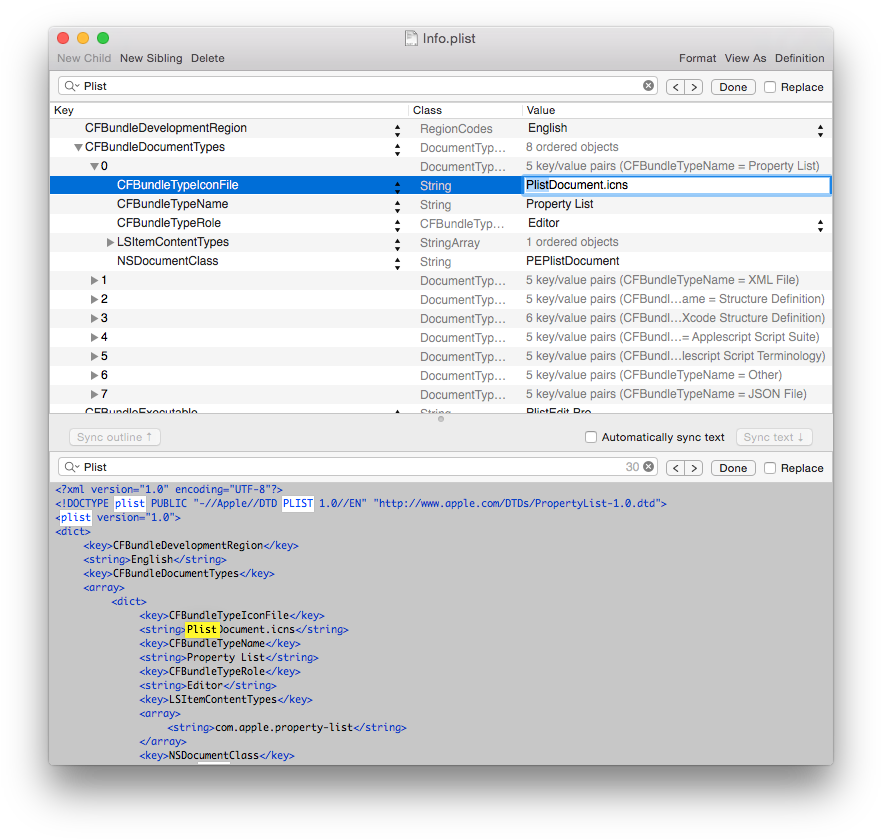Click the 'Property List' value cell
Image resolution: width=881 pixels, height=839 pixels.
pyautogui.click(x=560, y=204)
